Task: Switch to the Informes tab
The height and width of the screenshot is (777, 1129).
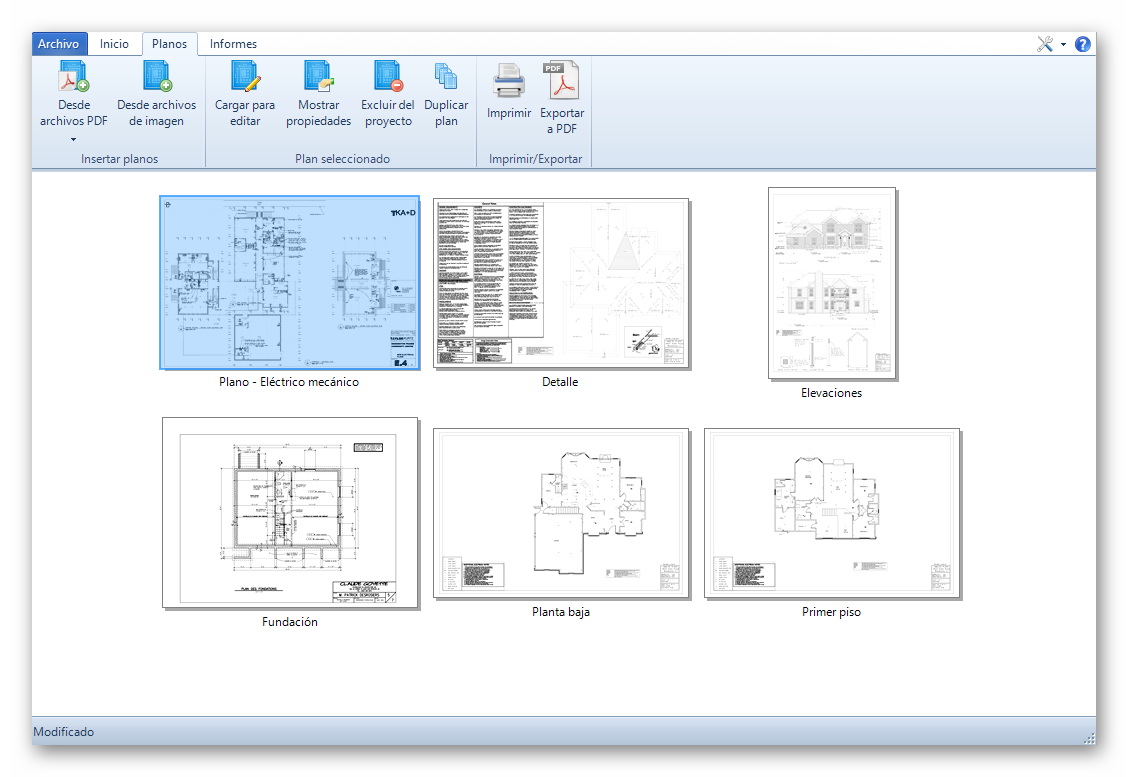Action: point(233,44)
